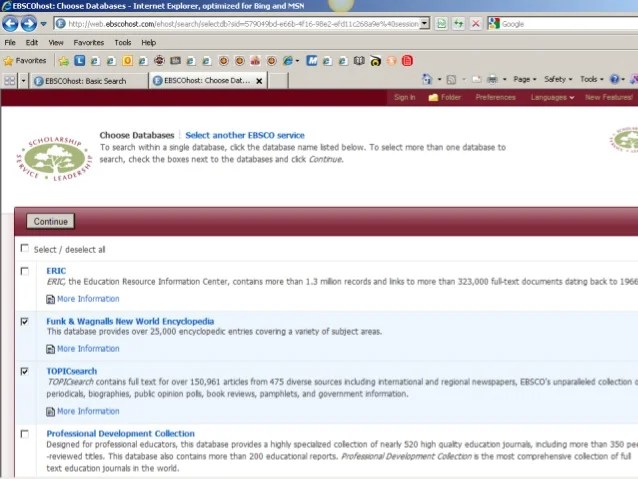This screenshot has height=479, width=638.
Task: Click the Add to Favorites Bar star icon
Action: click(x=63, y=61)
